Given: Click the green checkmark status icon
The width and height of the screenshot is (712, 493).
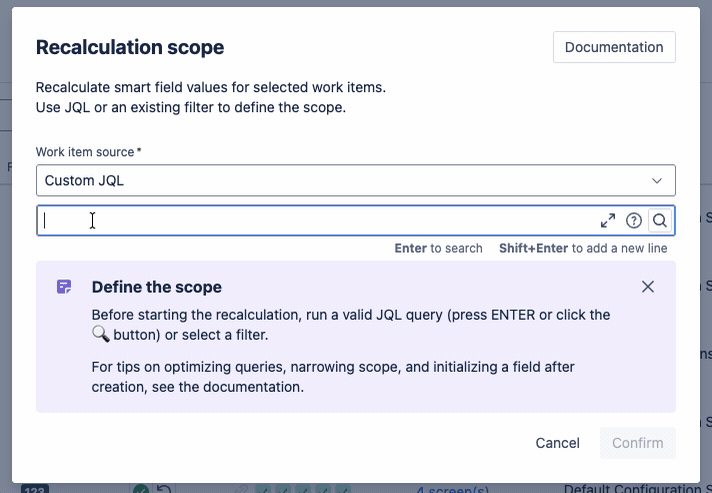Looking at the screenshot, I should pyautogui.click(x=141, y=490).
